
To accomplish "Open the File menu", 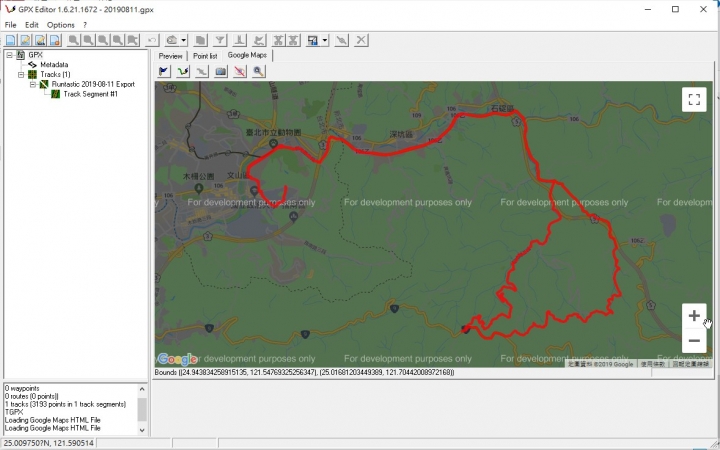I will (10, 25).
